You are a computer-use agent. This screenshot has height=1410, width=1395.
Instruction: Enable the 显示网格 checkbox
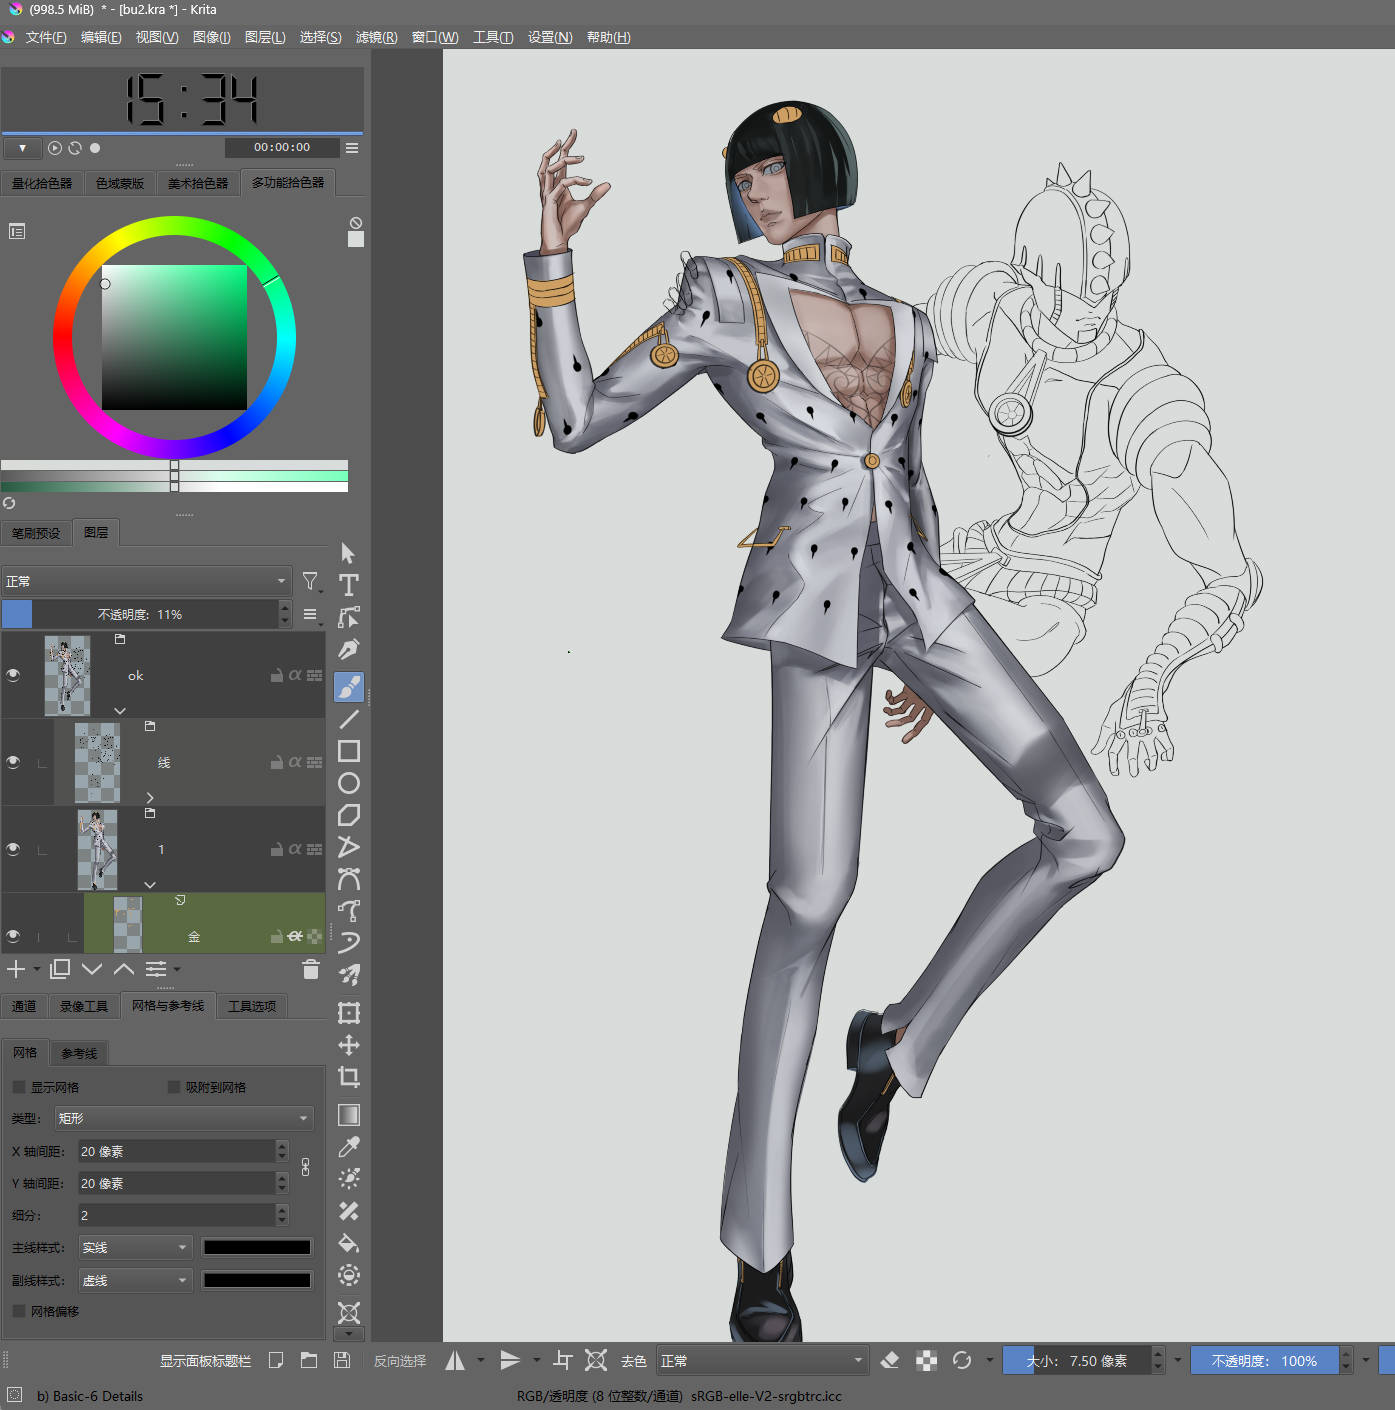pos(19,1087)
